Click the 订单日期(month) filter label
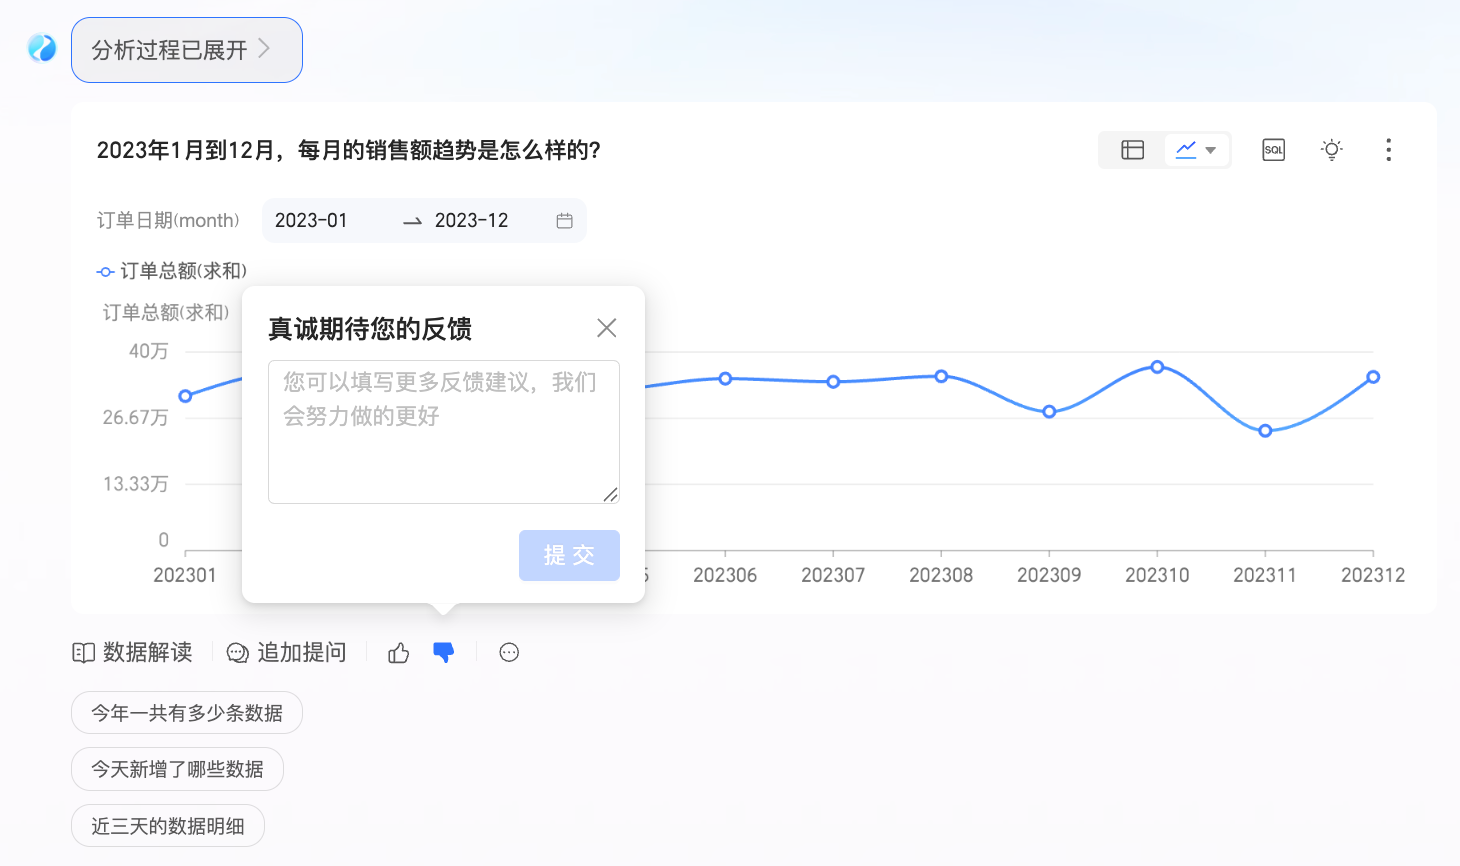Screen dimensions: 1460x866 (x=168, y=221)
